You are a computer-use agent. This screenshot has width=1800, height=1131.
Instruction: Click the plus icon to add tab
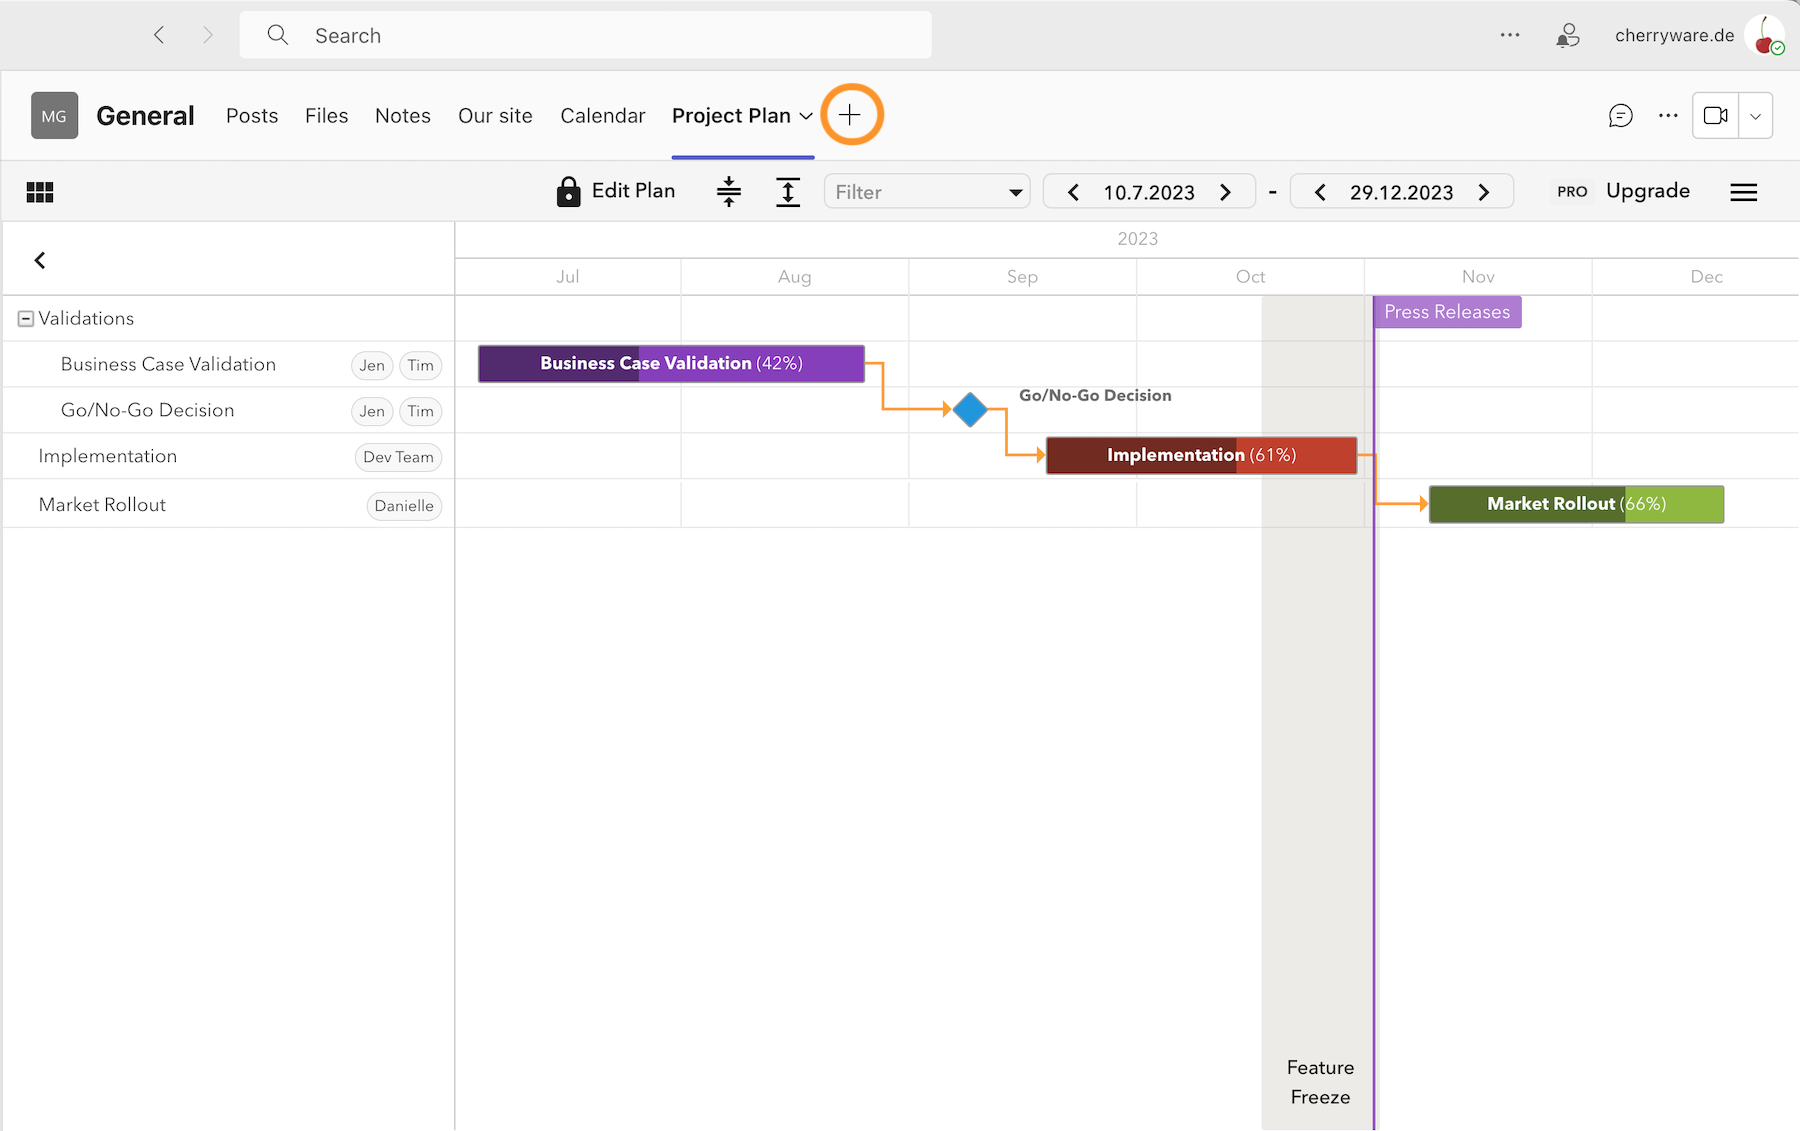(850, 115)
